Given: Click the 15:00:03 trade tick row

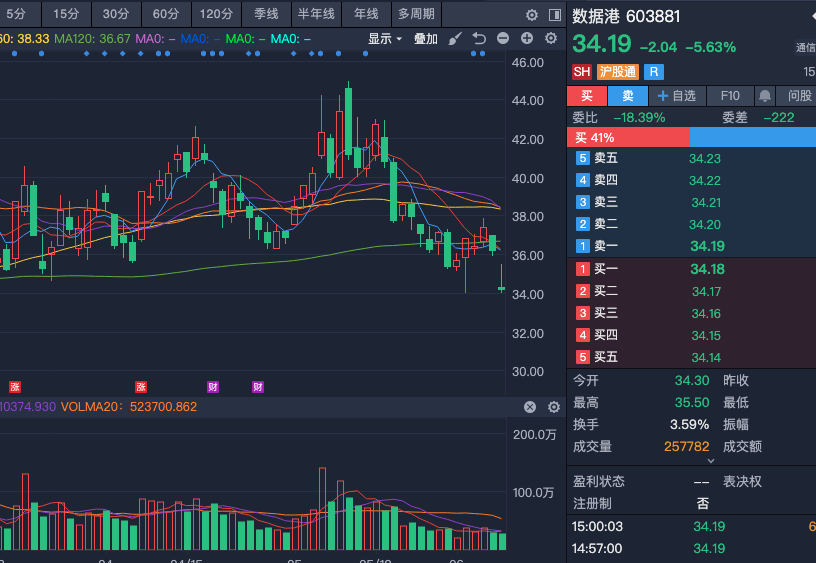Looking at the screenshot, I should tap(691, 527).
